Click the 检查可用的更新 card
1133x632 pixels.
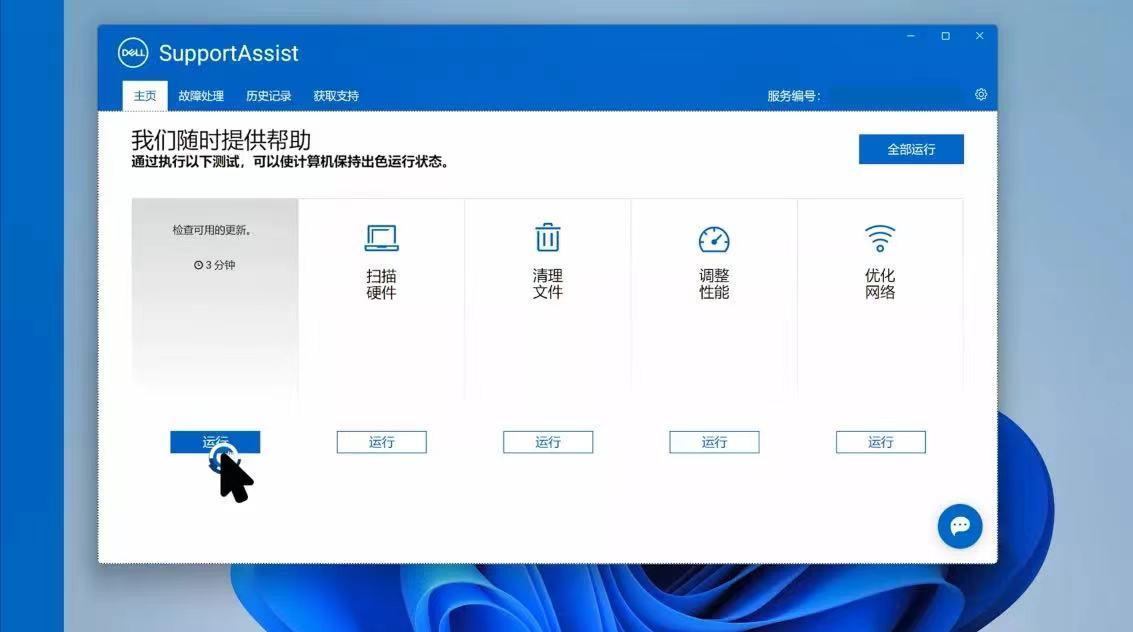tap(215, 300)
